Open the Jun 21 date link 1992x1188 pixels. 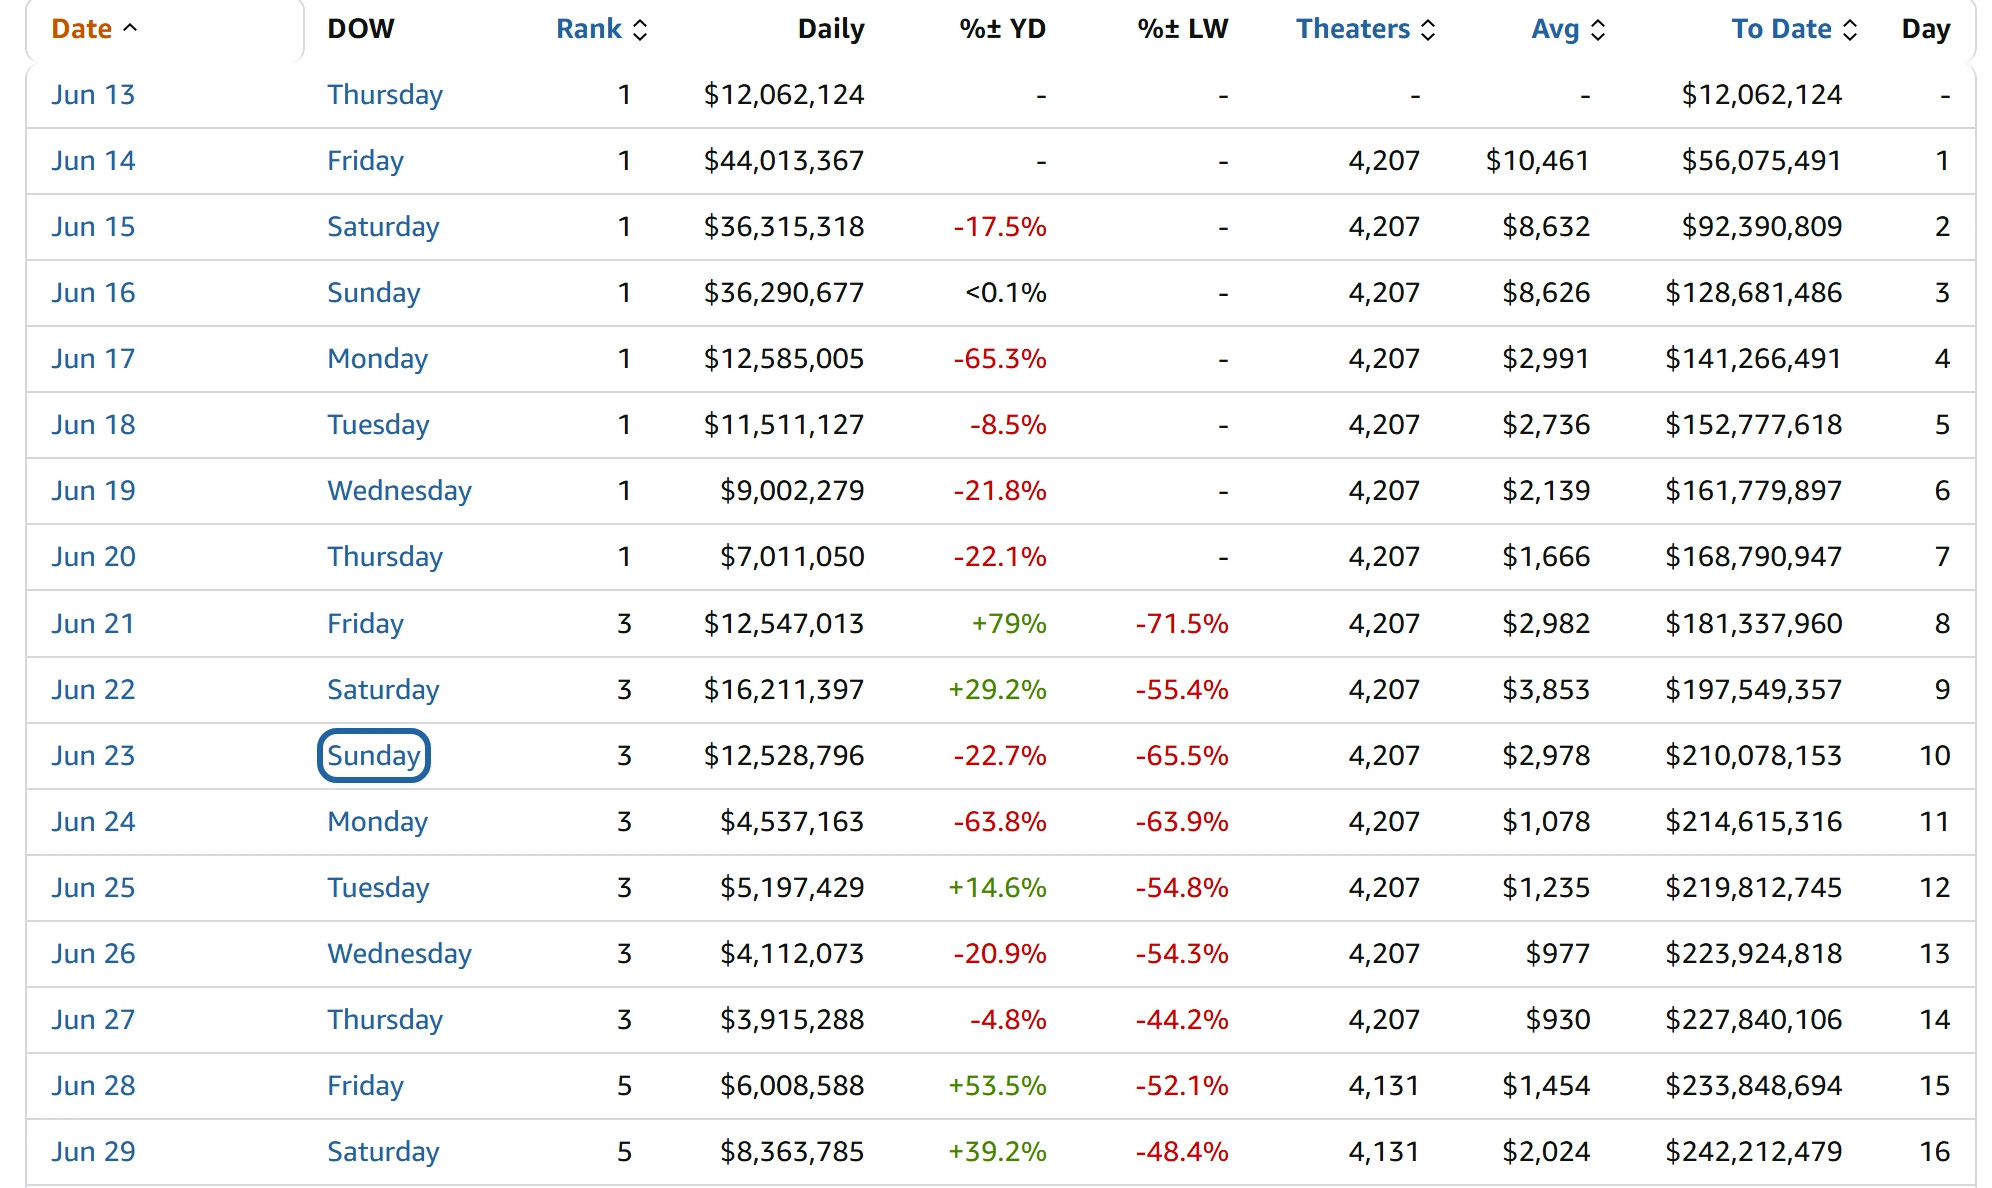pos(93,624)
